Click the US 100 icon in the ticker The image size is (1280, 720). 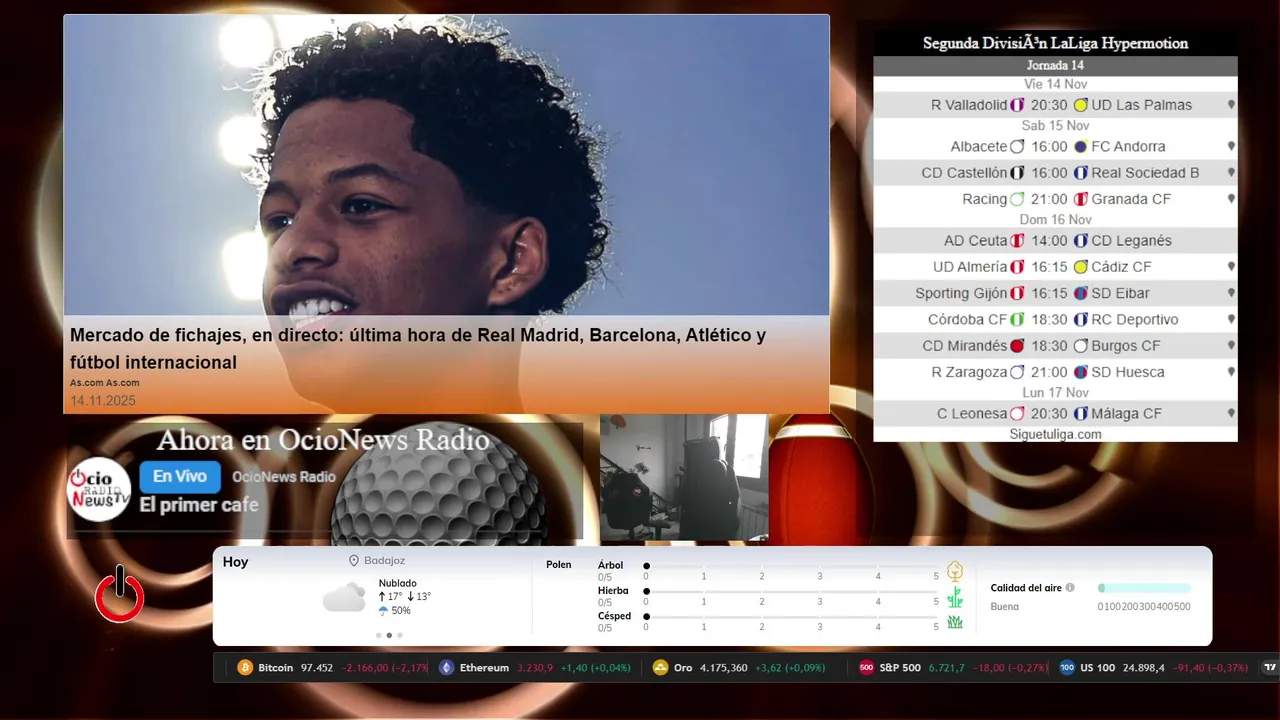coord(1067,668)
